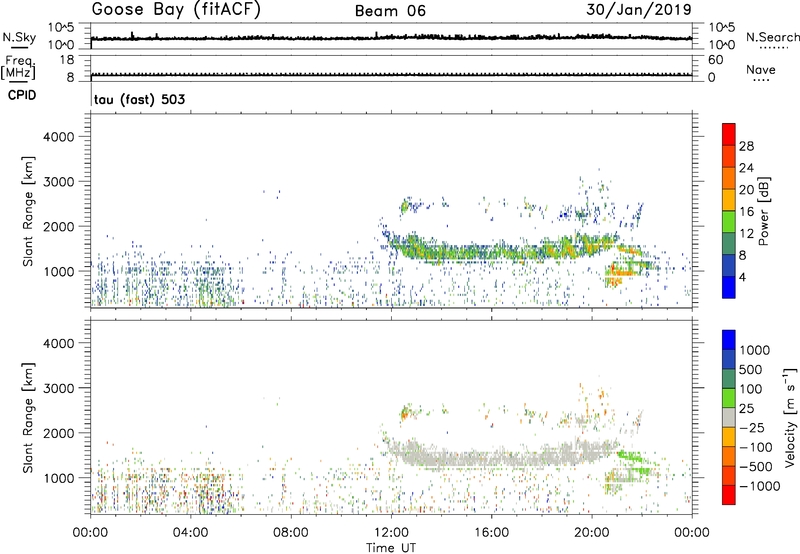Click the '12:00' time axis label

pos(391,533)
